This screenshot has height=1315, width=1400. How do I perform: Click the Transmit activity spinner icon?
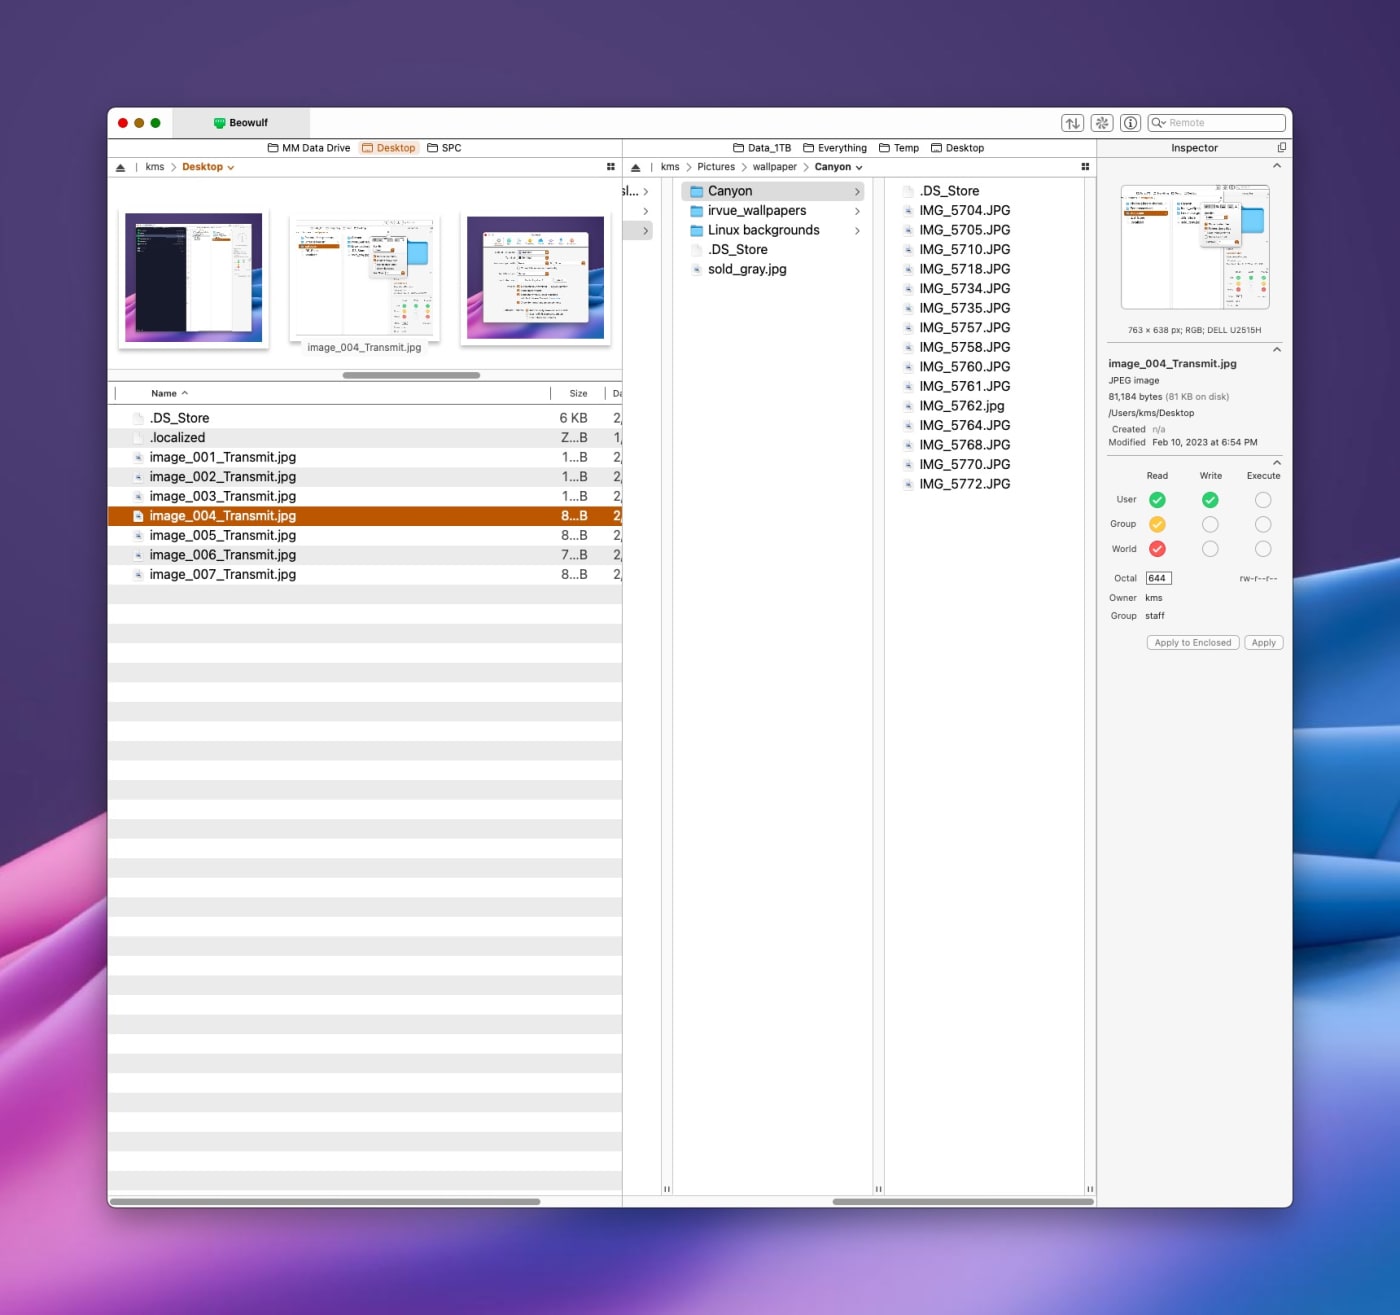1101,123
